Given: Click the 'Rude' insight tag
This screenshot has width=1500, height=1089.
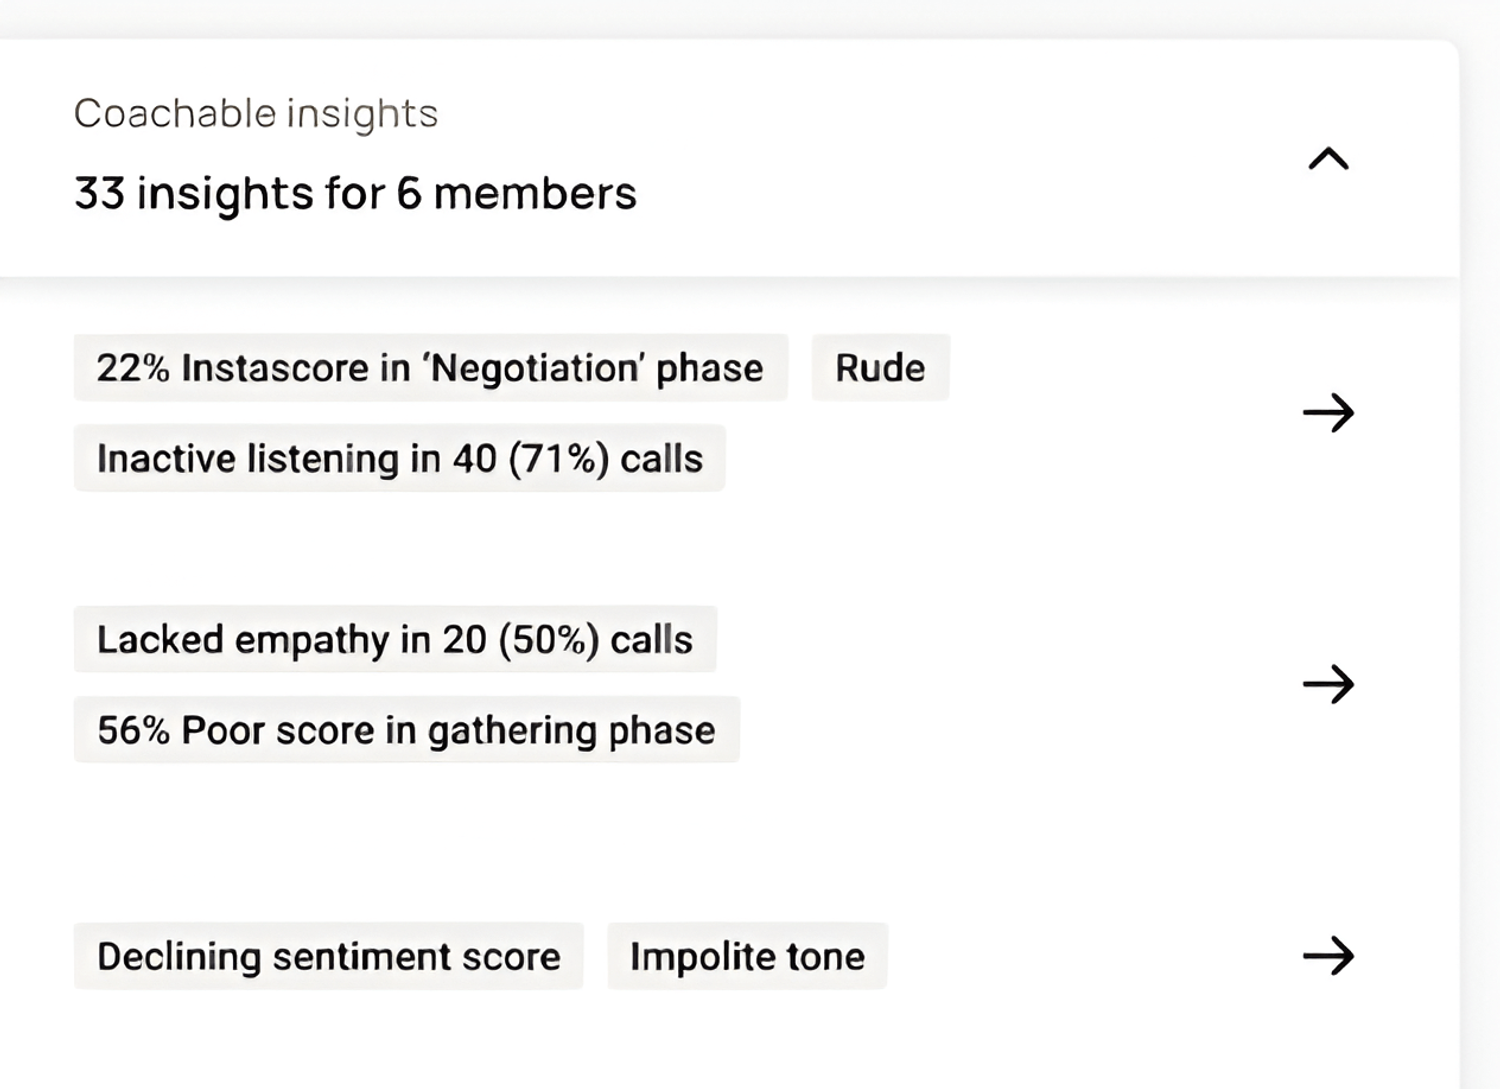Looking at the screenshot, I should pyautogui.click(x=880, y=368).
